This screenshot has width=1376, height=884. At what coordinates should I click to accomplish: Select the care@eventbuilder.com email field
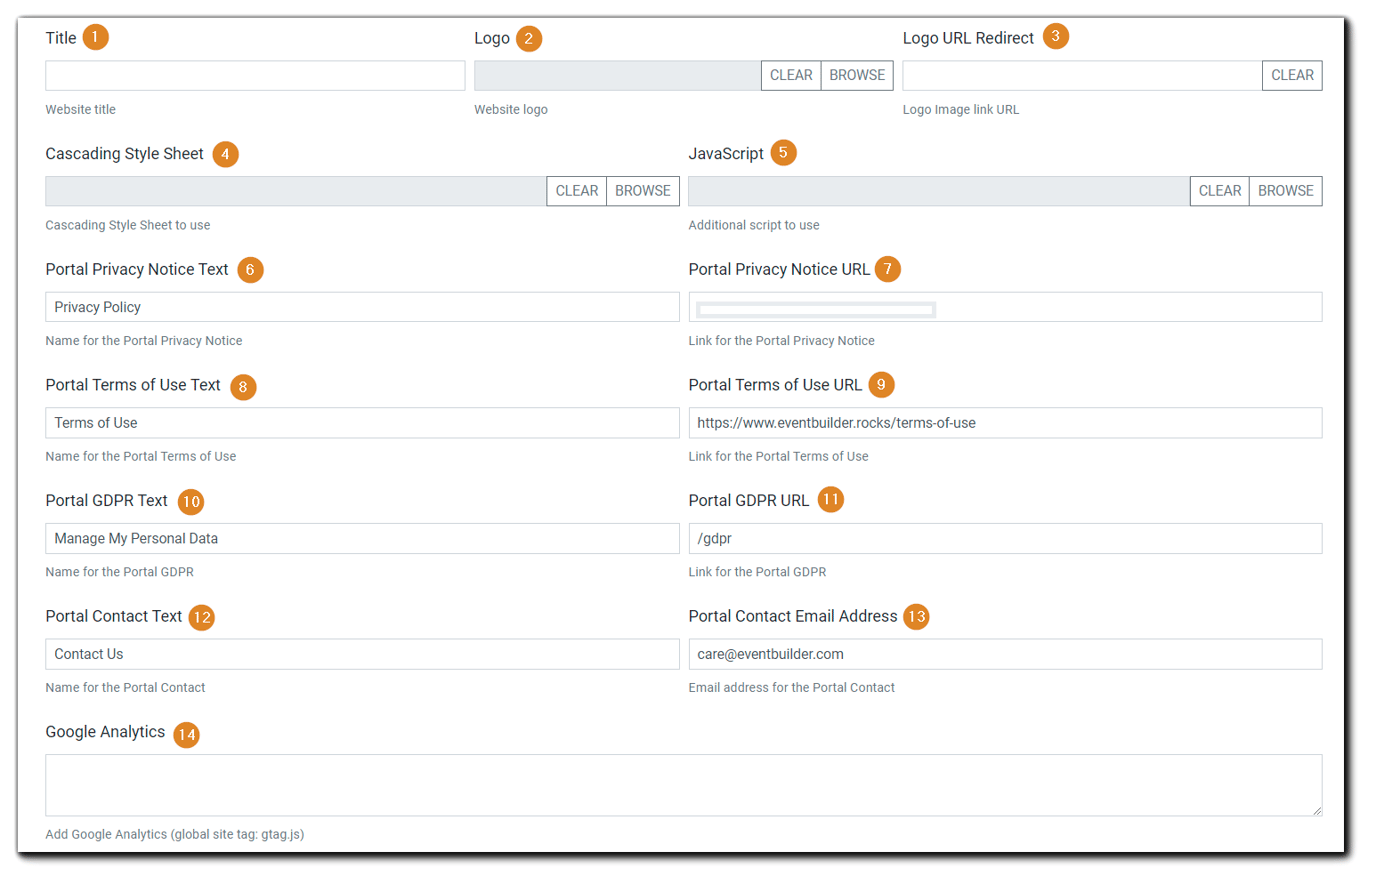tap(1004, 653)
